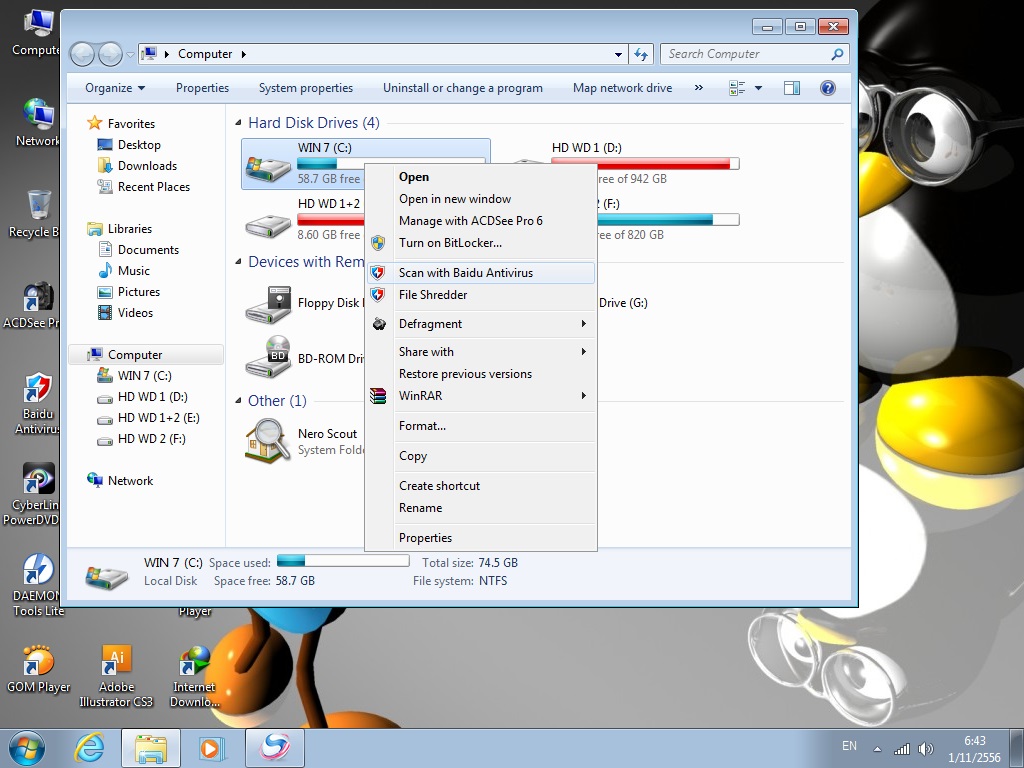Select Scan with Baidu Antivirus
Viewport: 1024px width, 768px height.
click(481, 273)
